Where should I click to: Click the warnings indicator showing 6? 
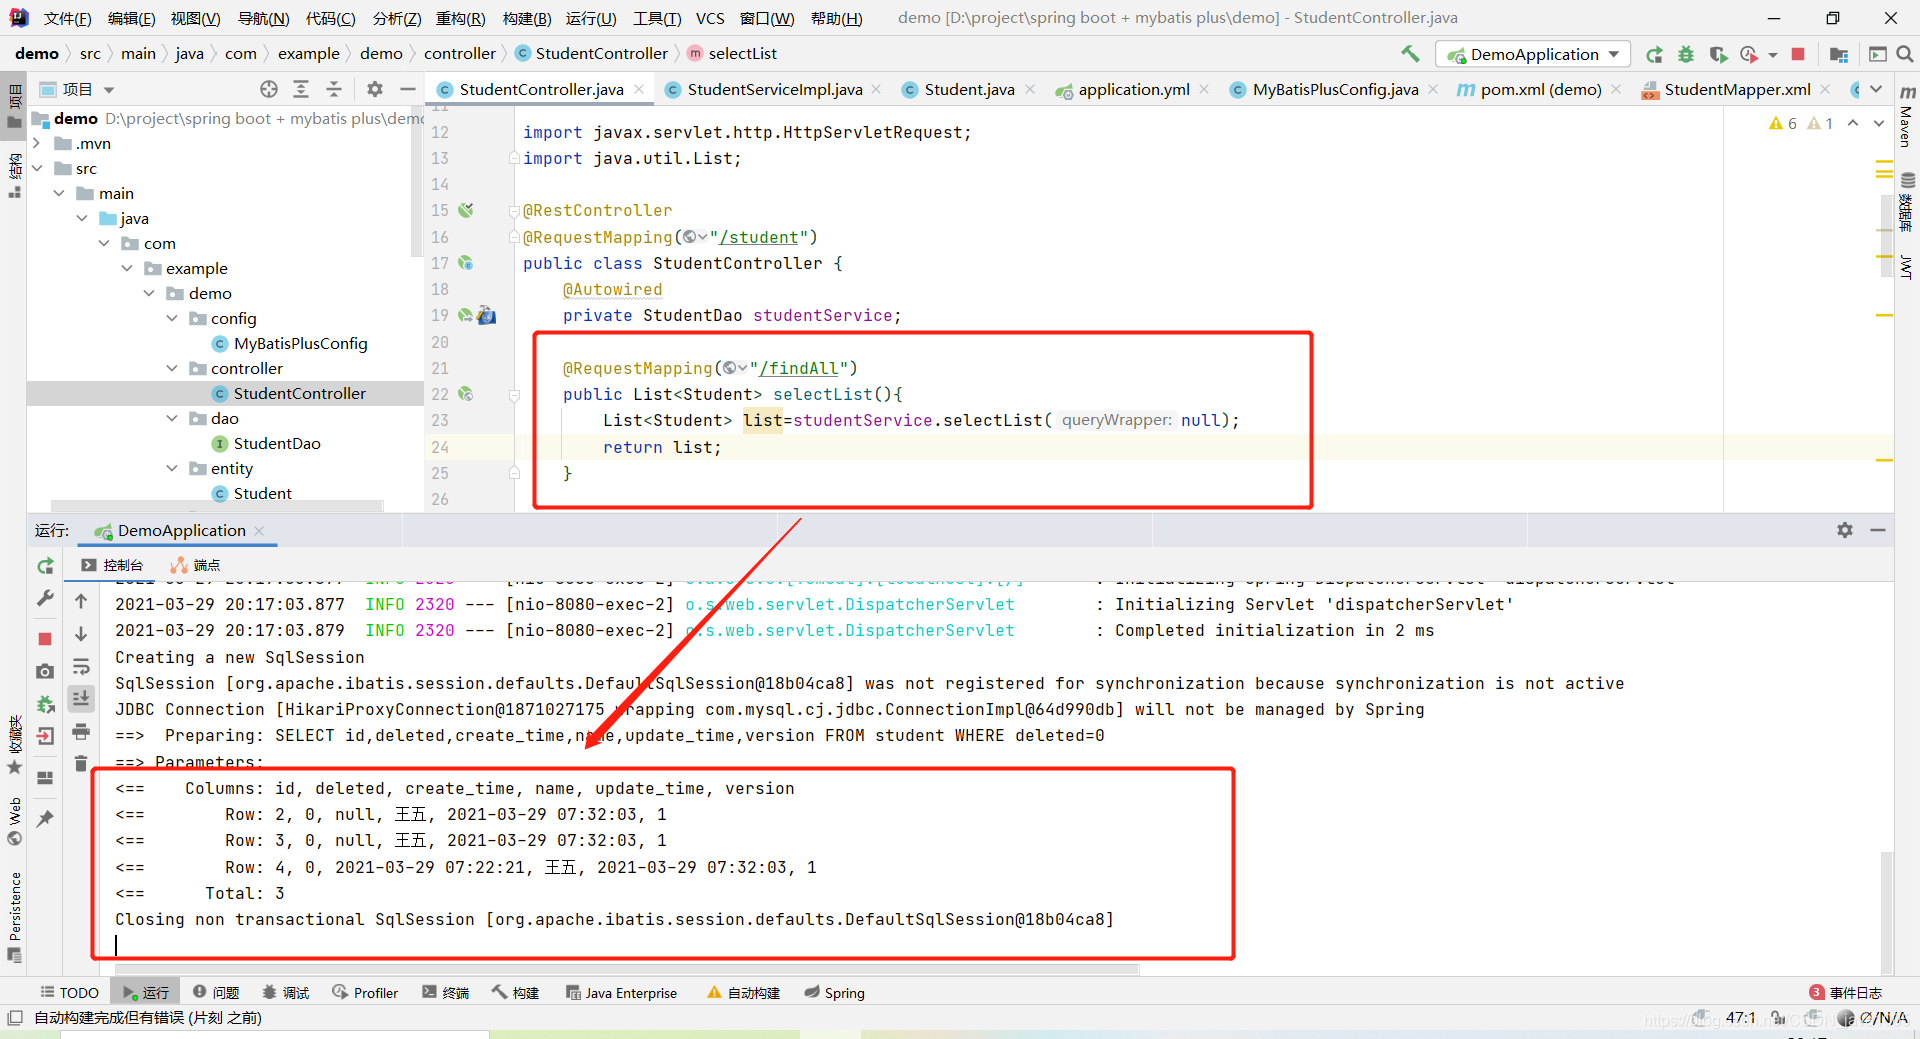(x=1783, y=123)
